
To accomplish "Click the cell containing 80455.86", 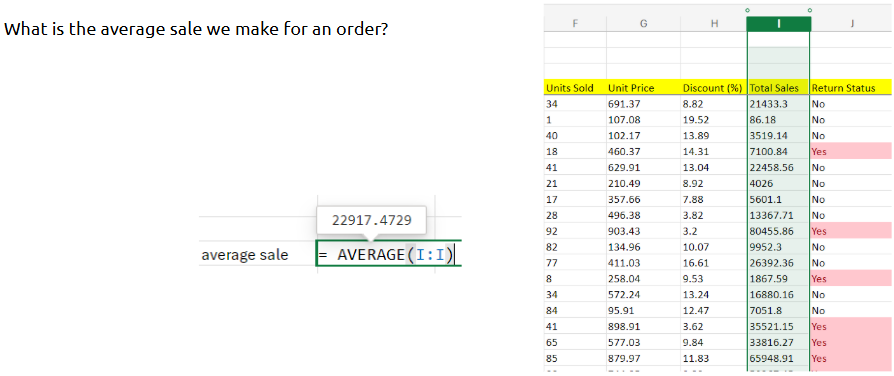I will click(x=778, y=232).
